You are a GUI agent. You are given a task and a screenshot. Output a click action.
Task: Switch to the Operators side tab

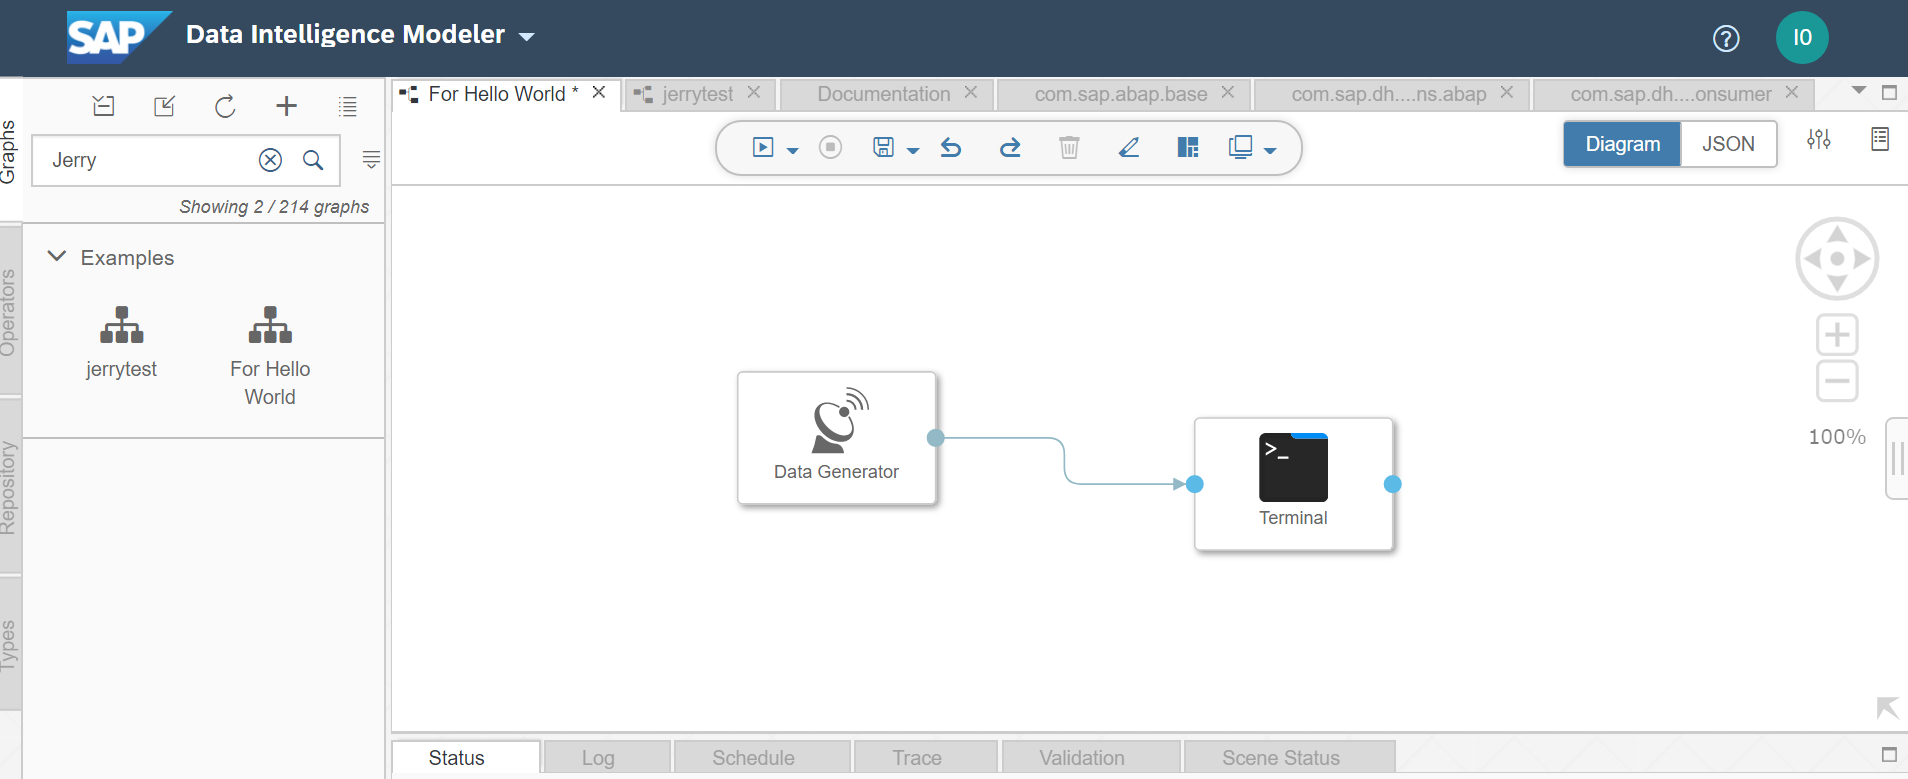(10, 312)
